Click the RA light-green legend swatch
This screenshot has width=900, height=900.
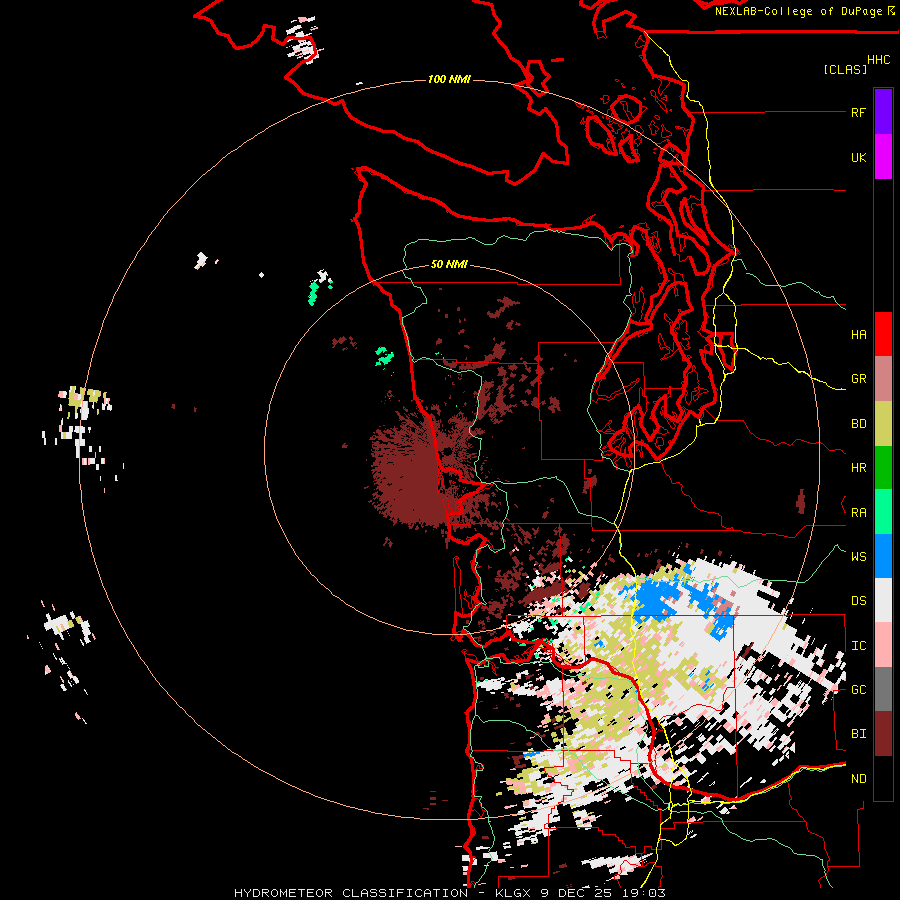883,512
